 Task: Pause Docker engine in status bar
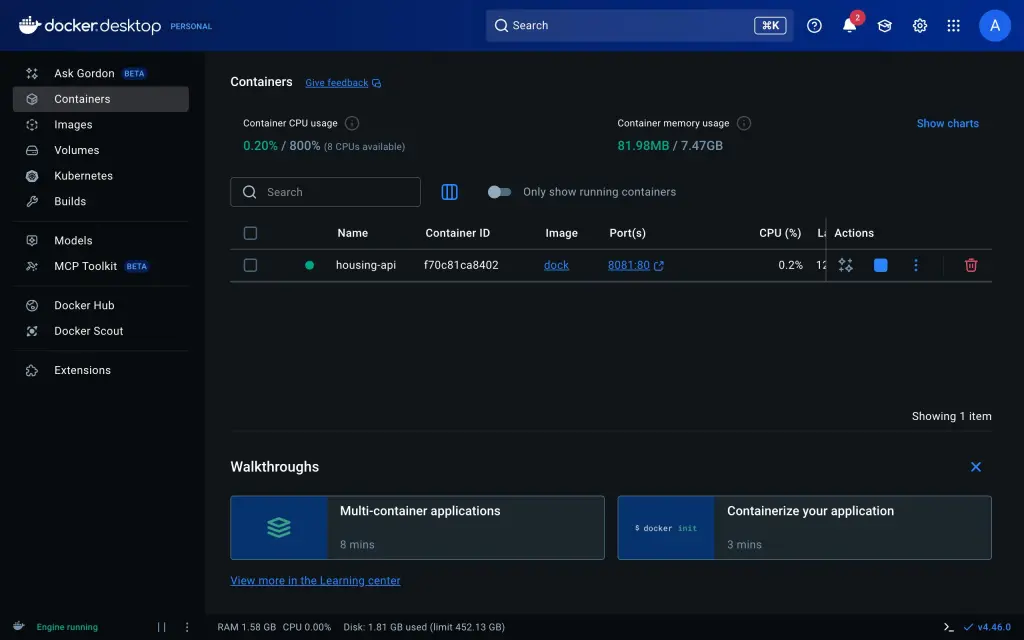point(161,627)
